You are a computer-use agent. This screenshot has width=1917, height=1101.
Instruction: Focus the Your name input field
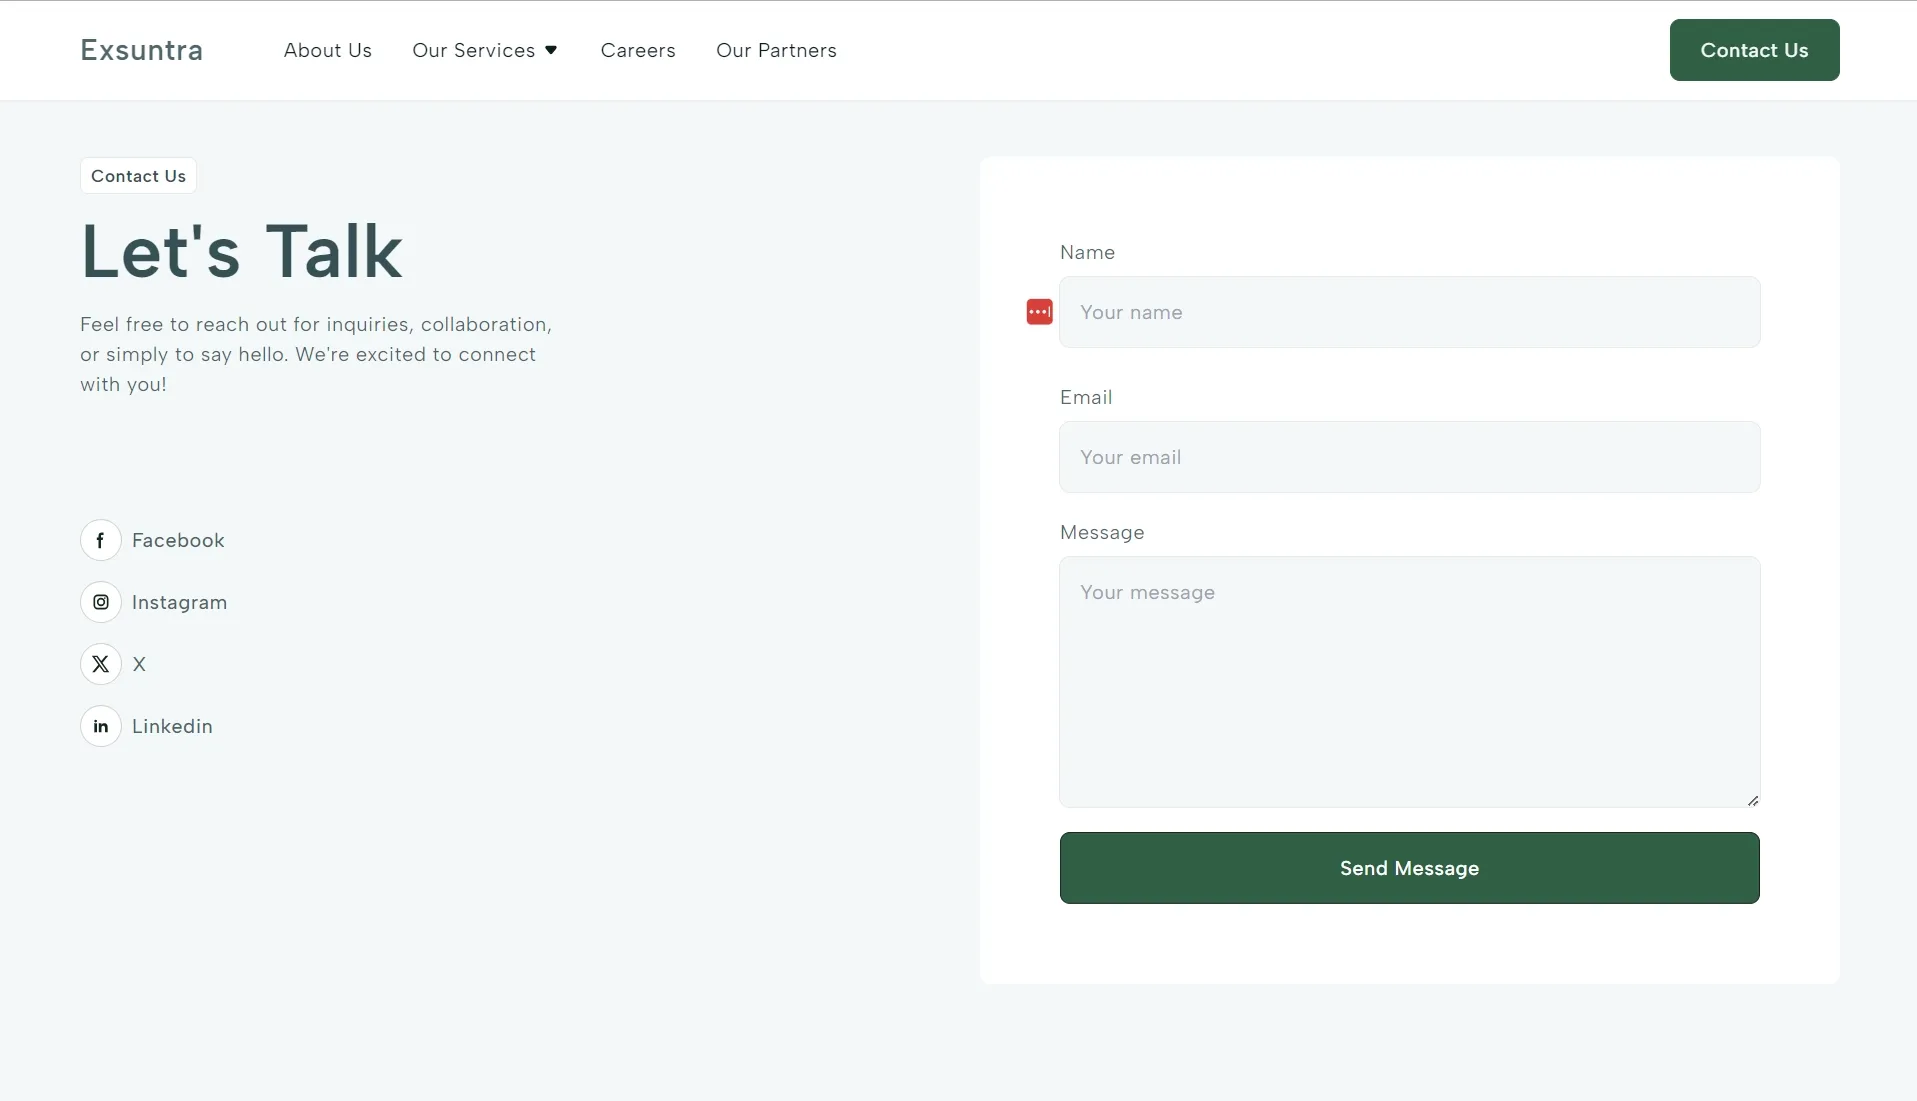click(x=1409, y=312)
